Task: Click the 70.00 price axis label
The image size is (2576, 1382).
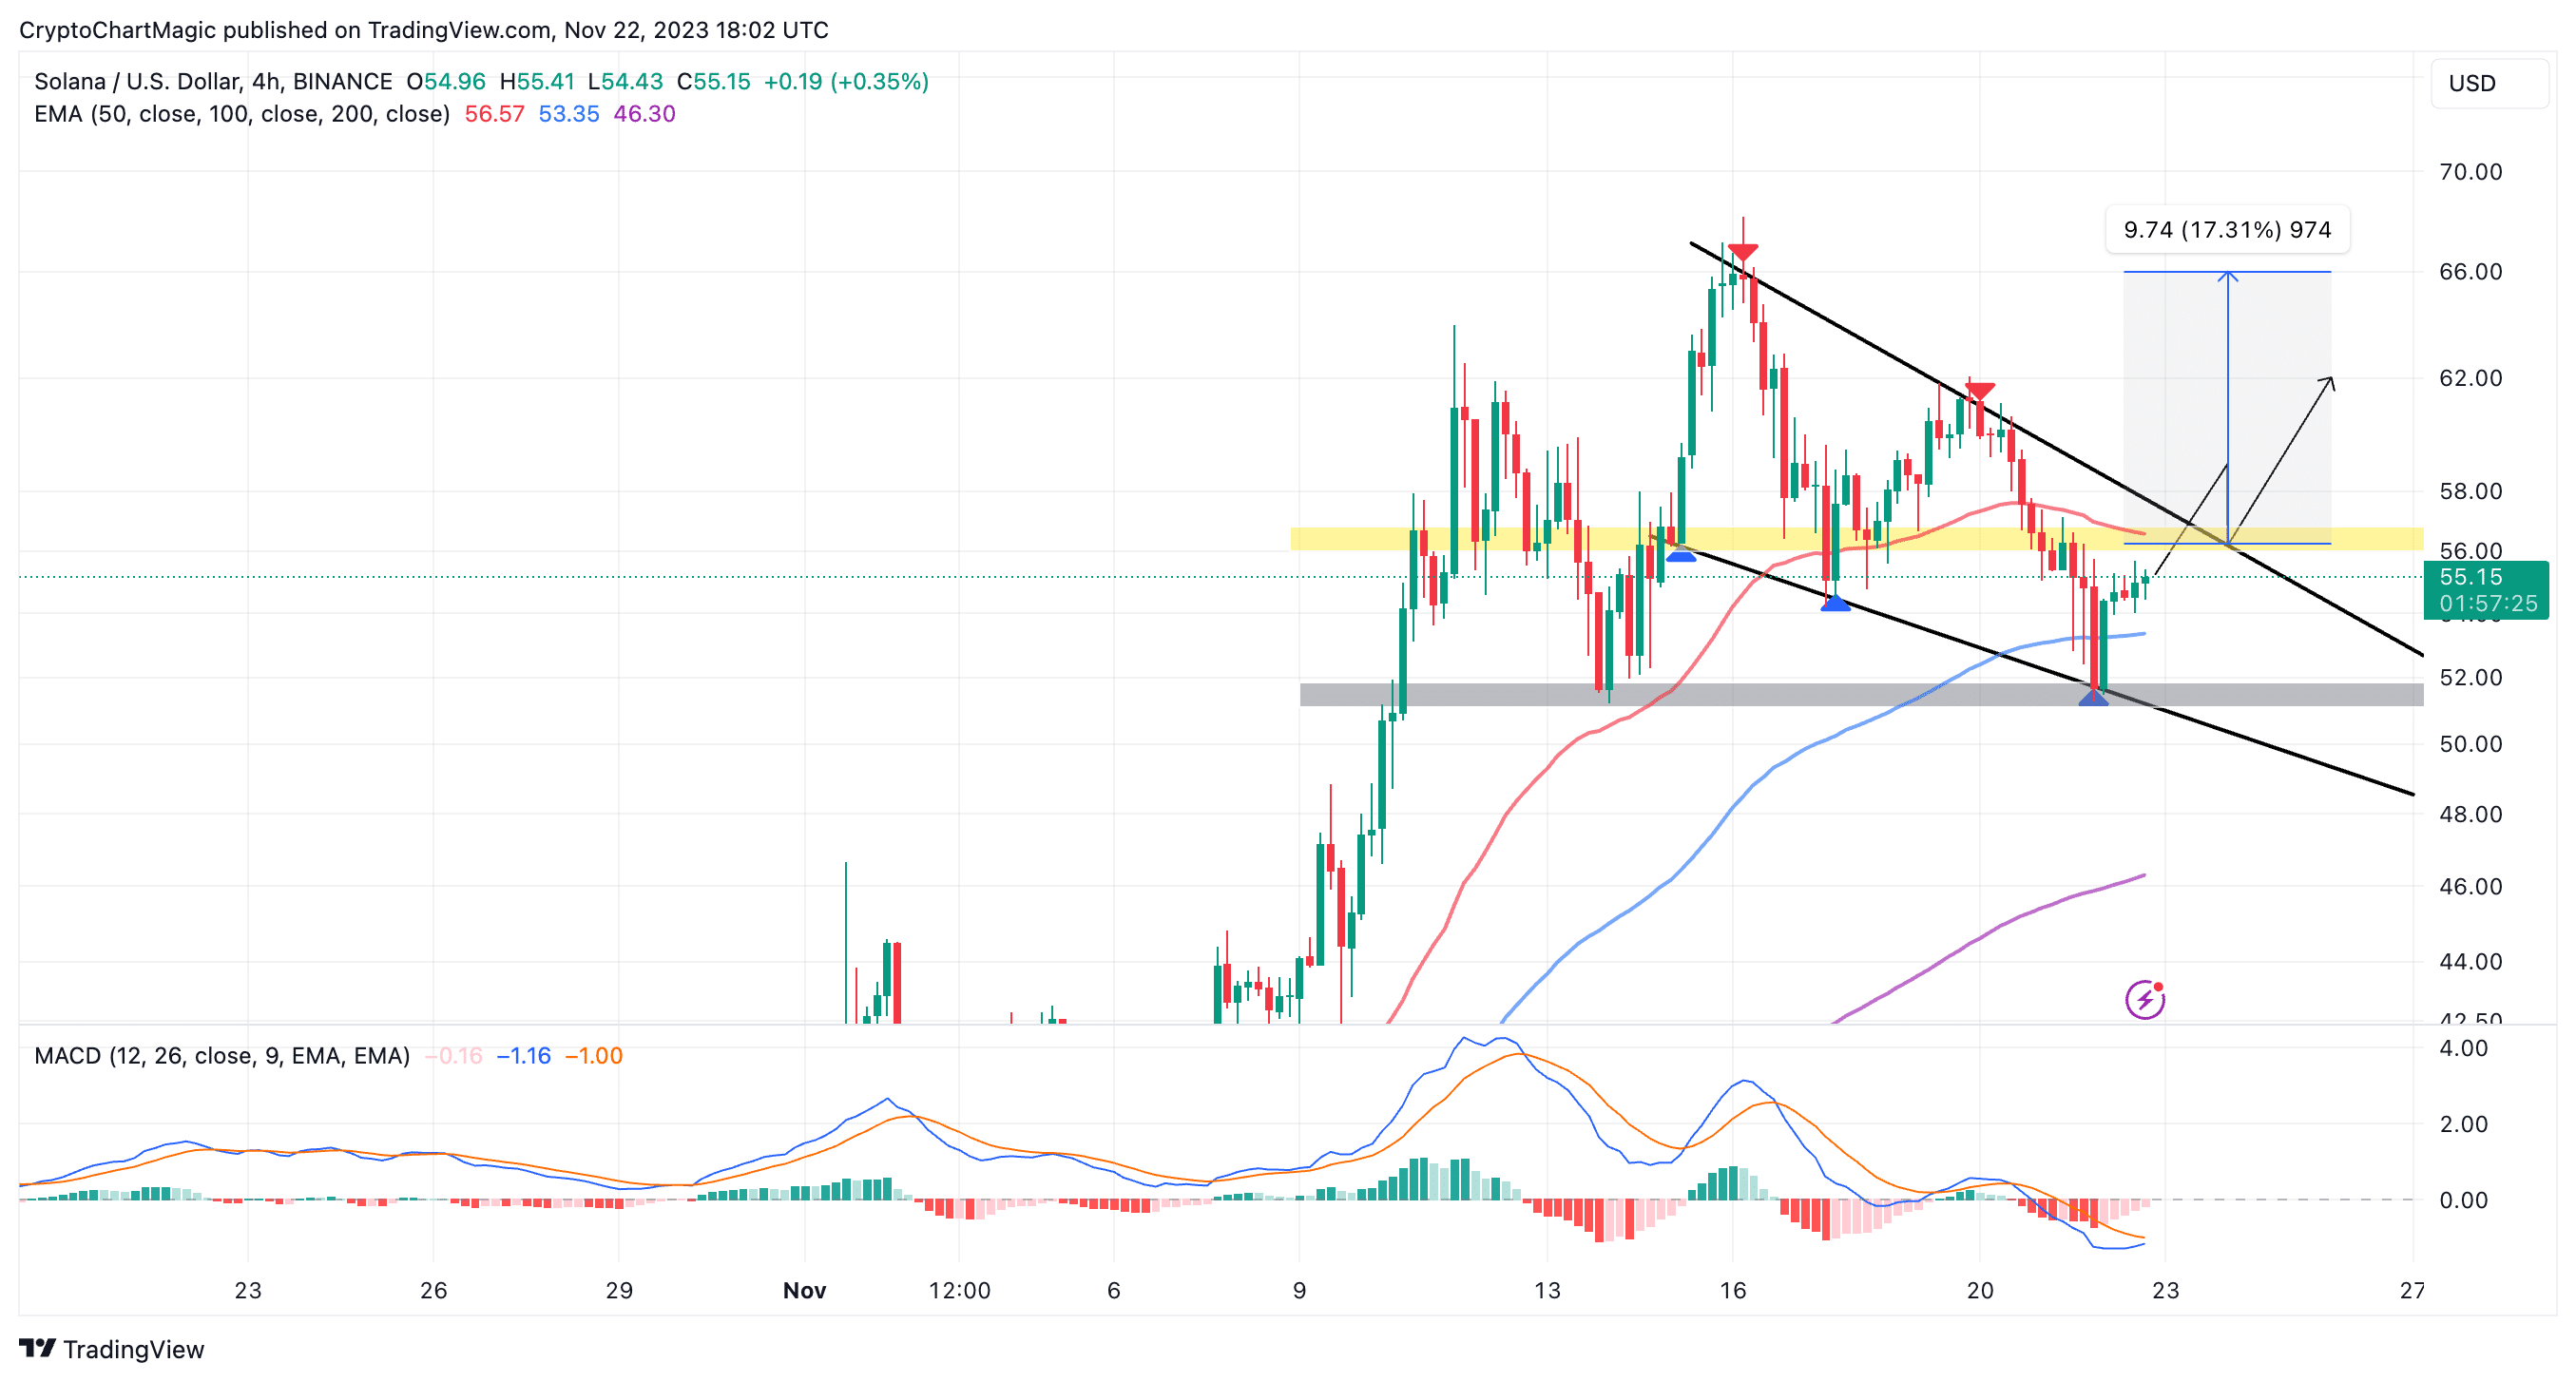Action: [x=2470, y=172]
